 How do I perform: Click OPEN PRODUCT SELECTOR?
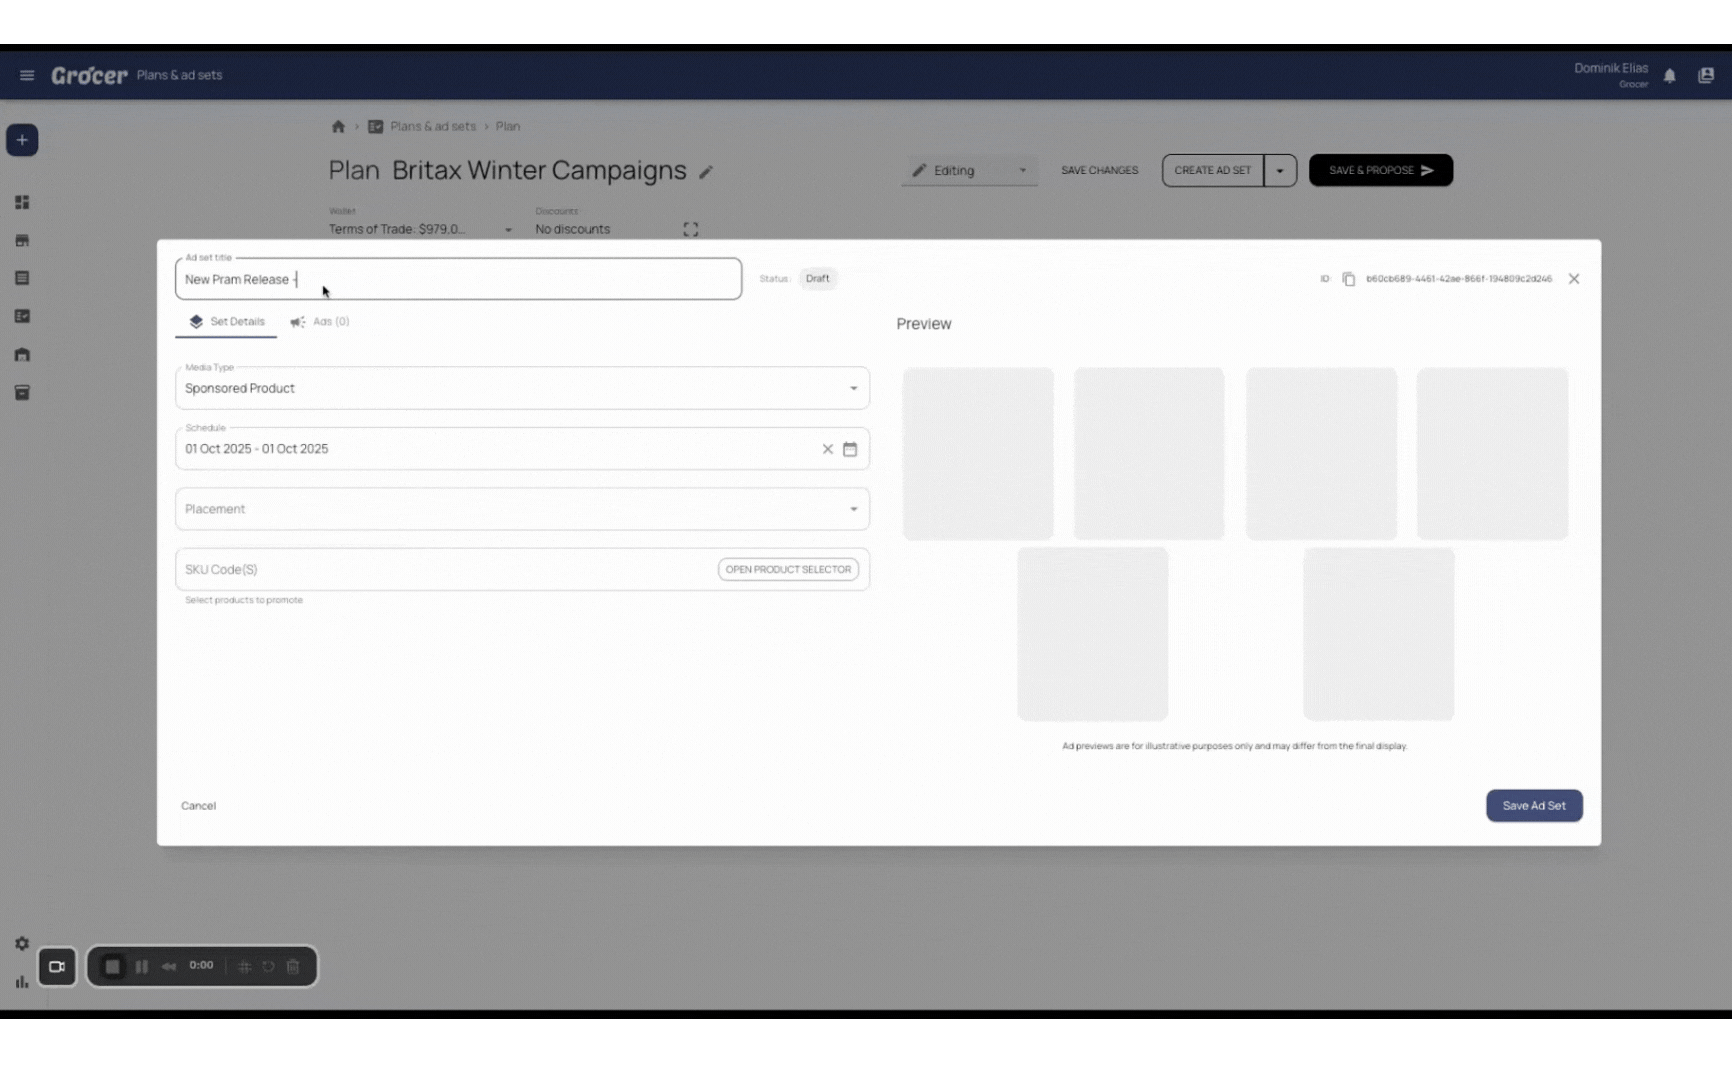pyautogui.click(x=788, y=569)
